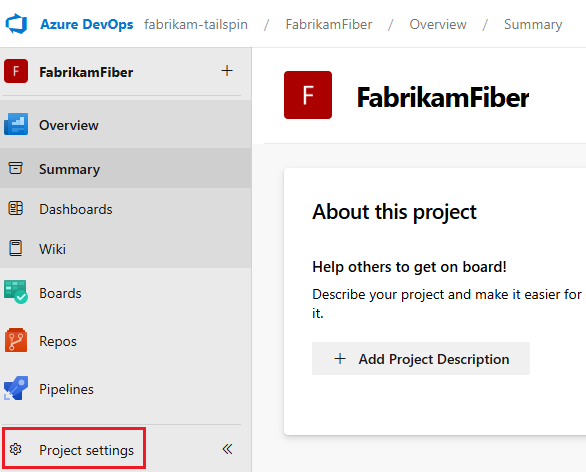Click the Pipelines rocket icon
This screenshot has width=586, height=472.
(16, 388)
